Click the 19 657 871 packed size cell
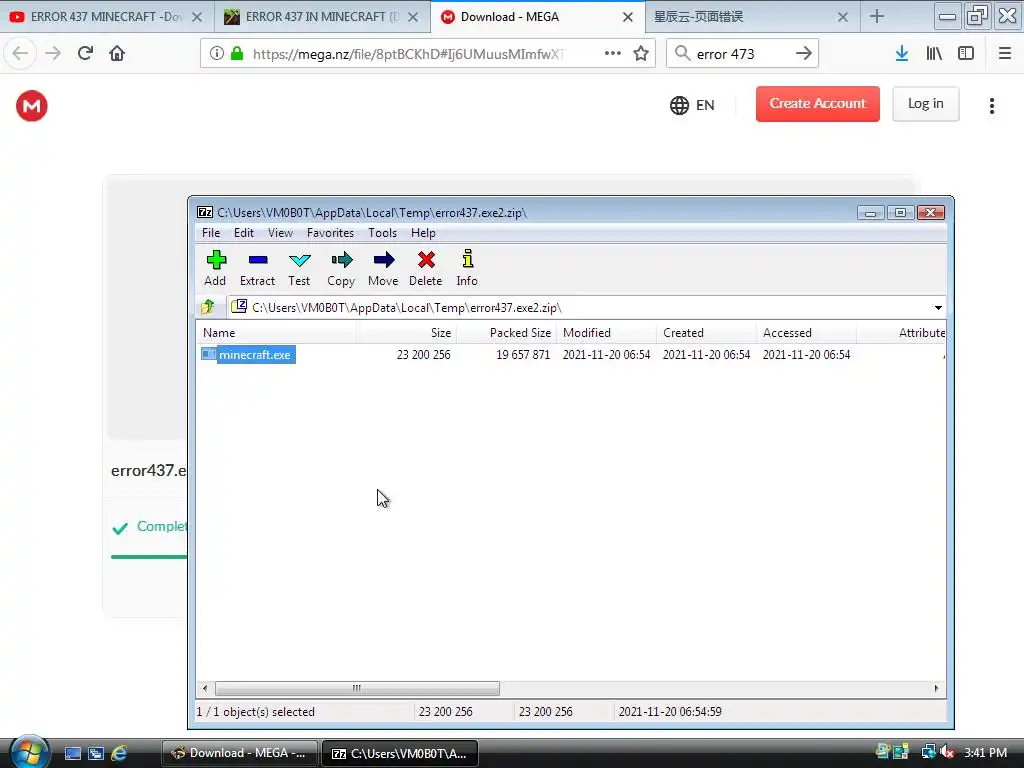Image resolution: width=1024 pixels, height=768 pixels. [x=522, y=355]
